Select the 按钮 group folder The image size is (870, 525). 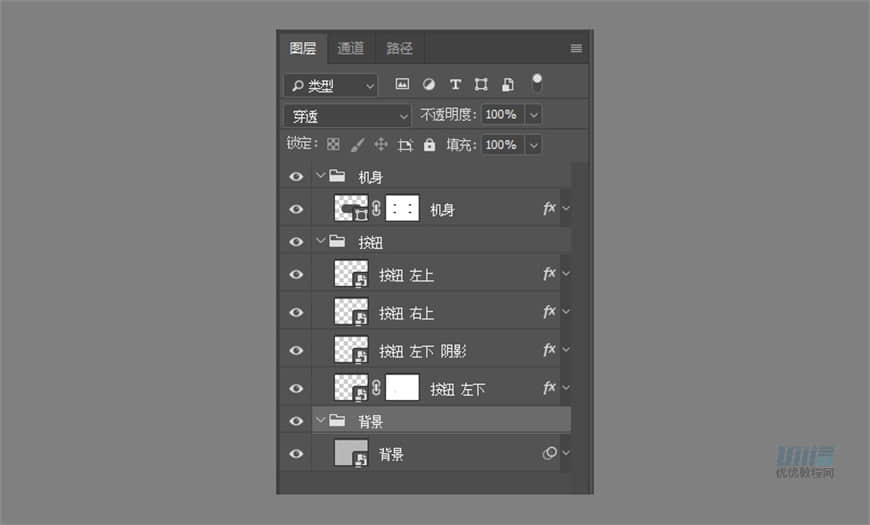337,241
